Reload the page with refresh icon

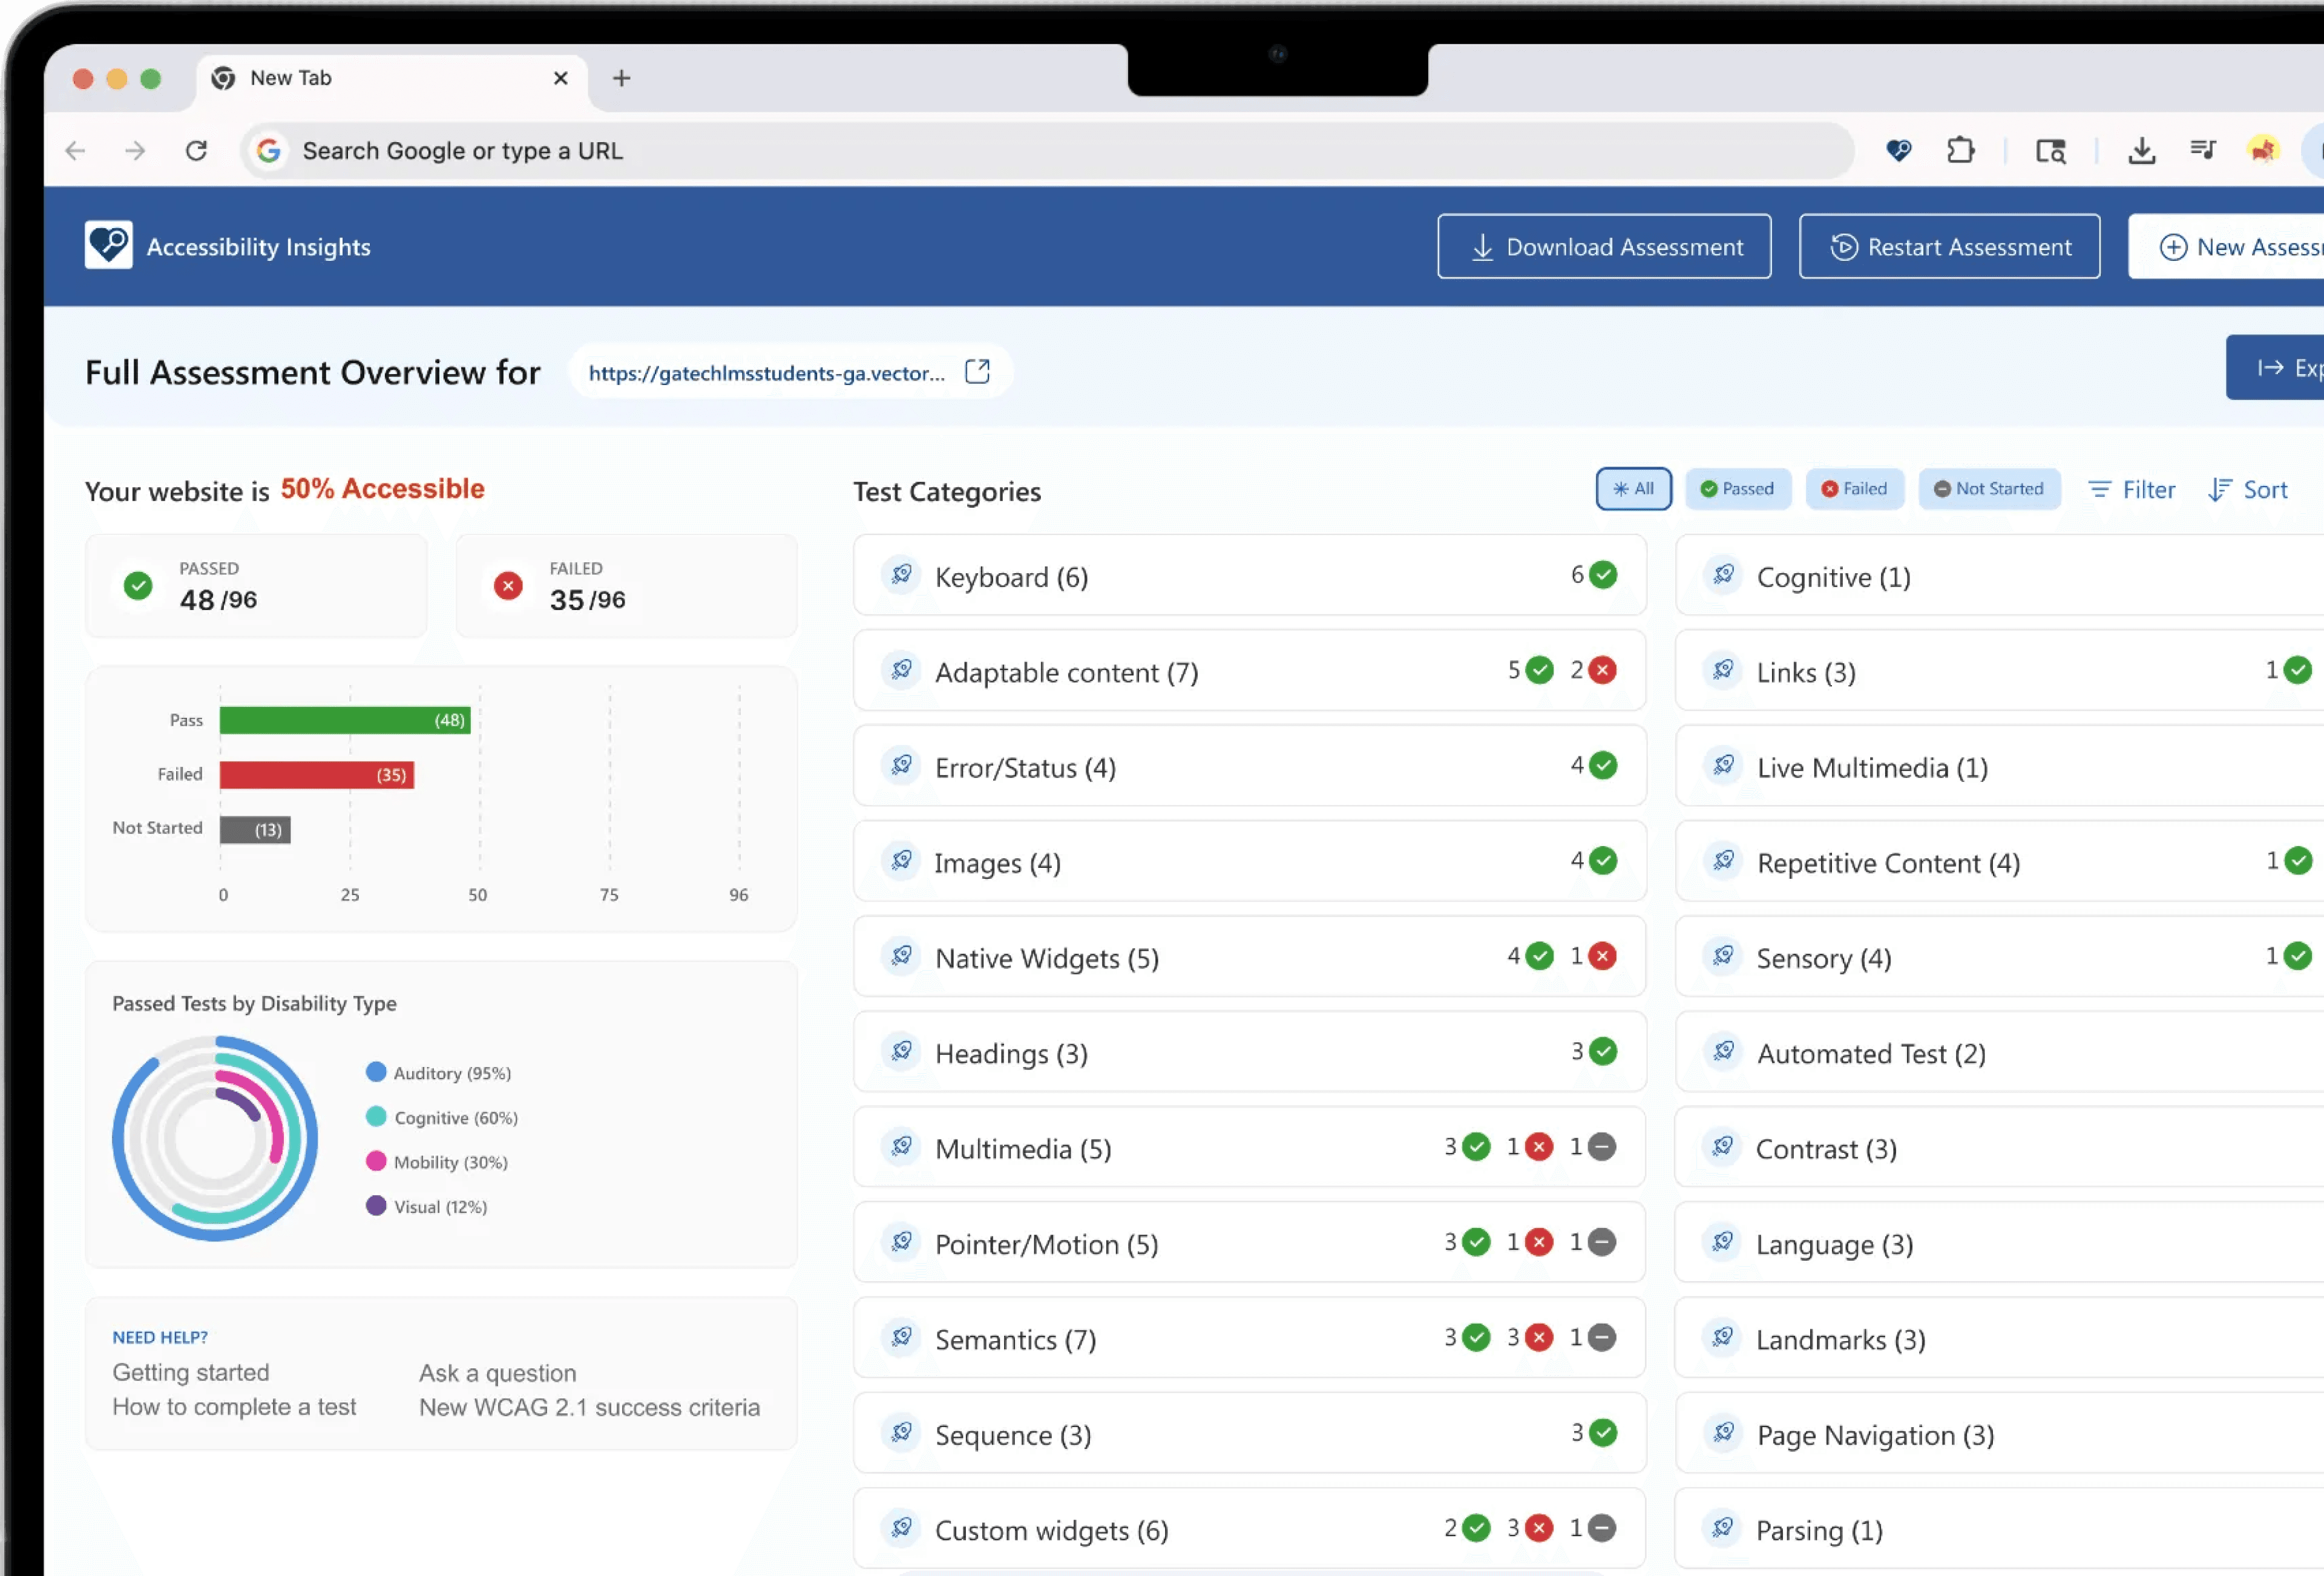[197, 151]
